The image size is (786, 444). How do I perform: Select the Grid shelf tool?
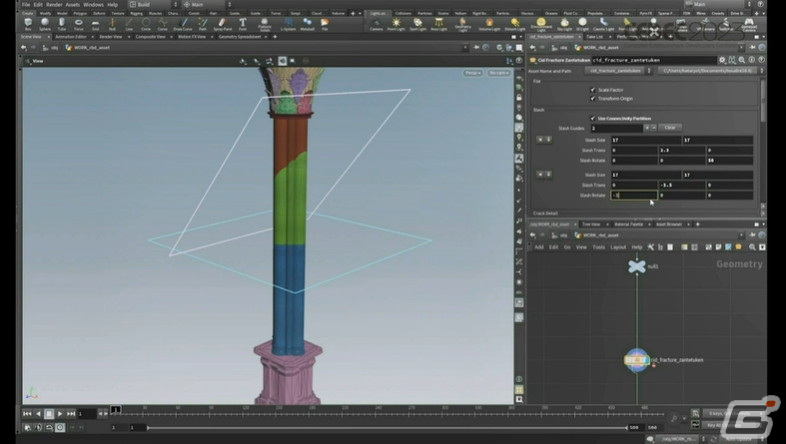point(95,24)
